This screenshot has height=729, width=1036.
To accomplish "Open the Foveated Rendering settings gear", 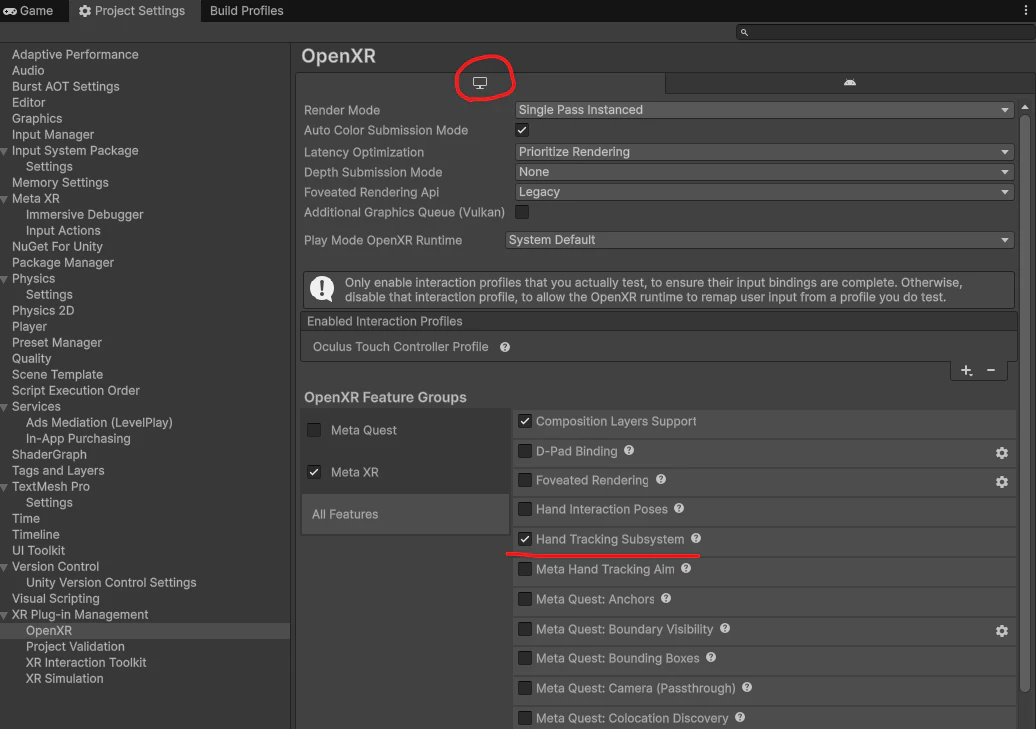I will tap(1002, 482).
